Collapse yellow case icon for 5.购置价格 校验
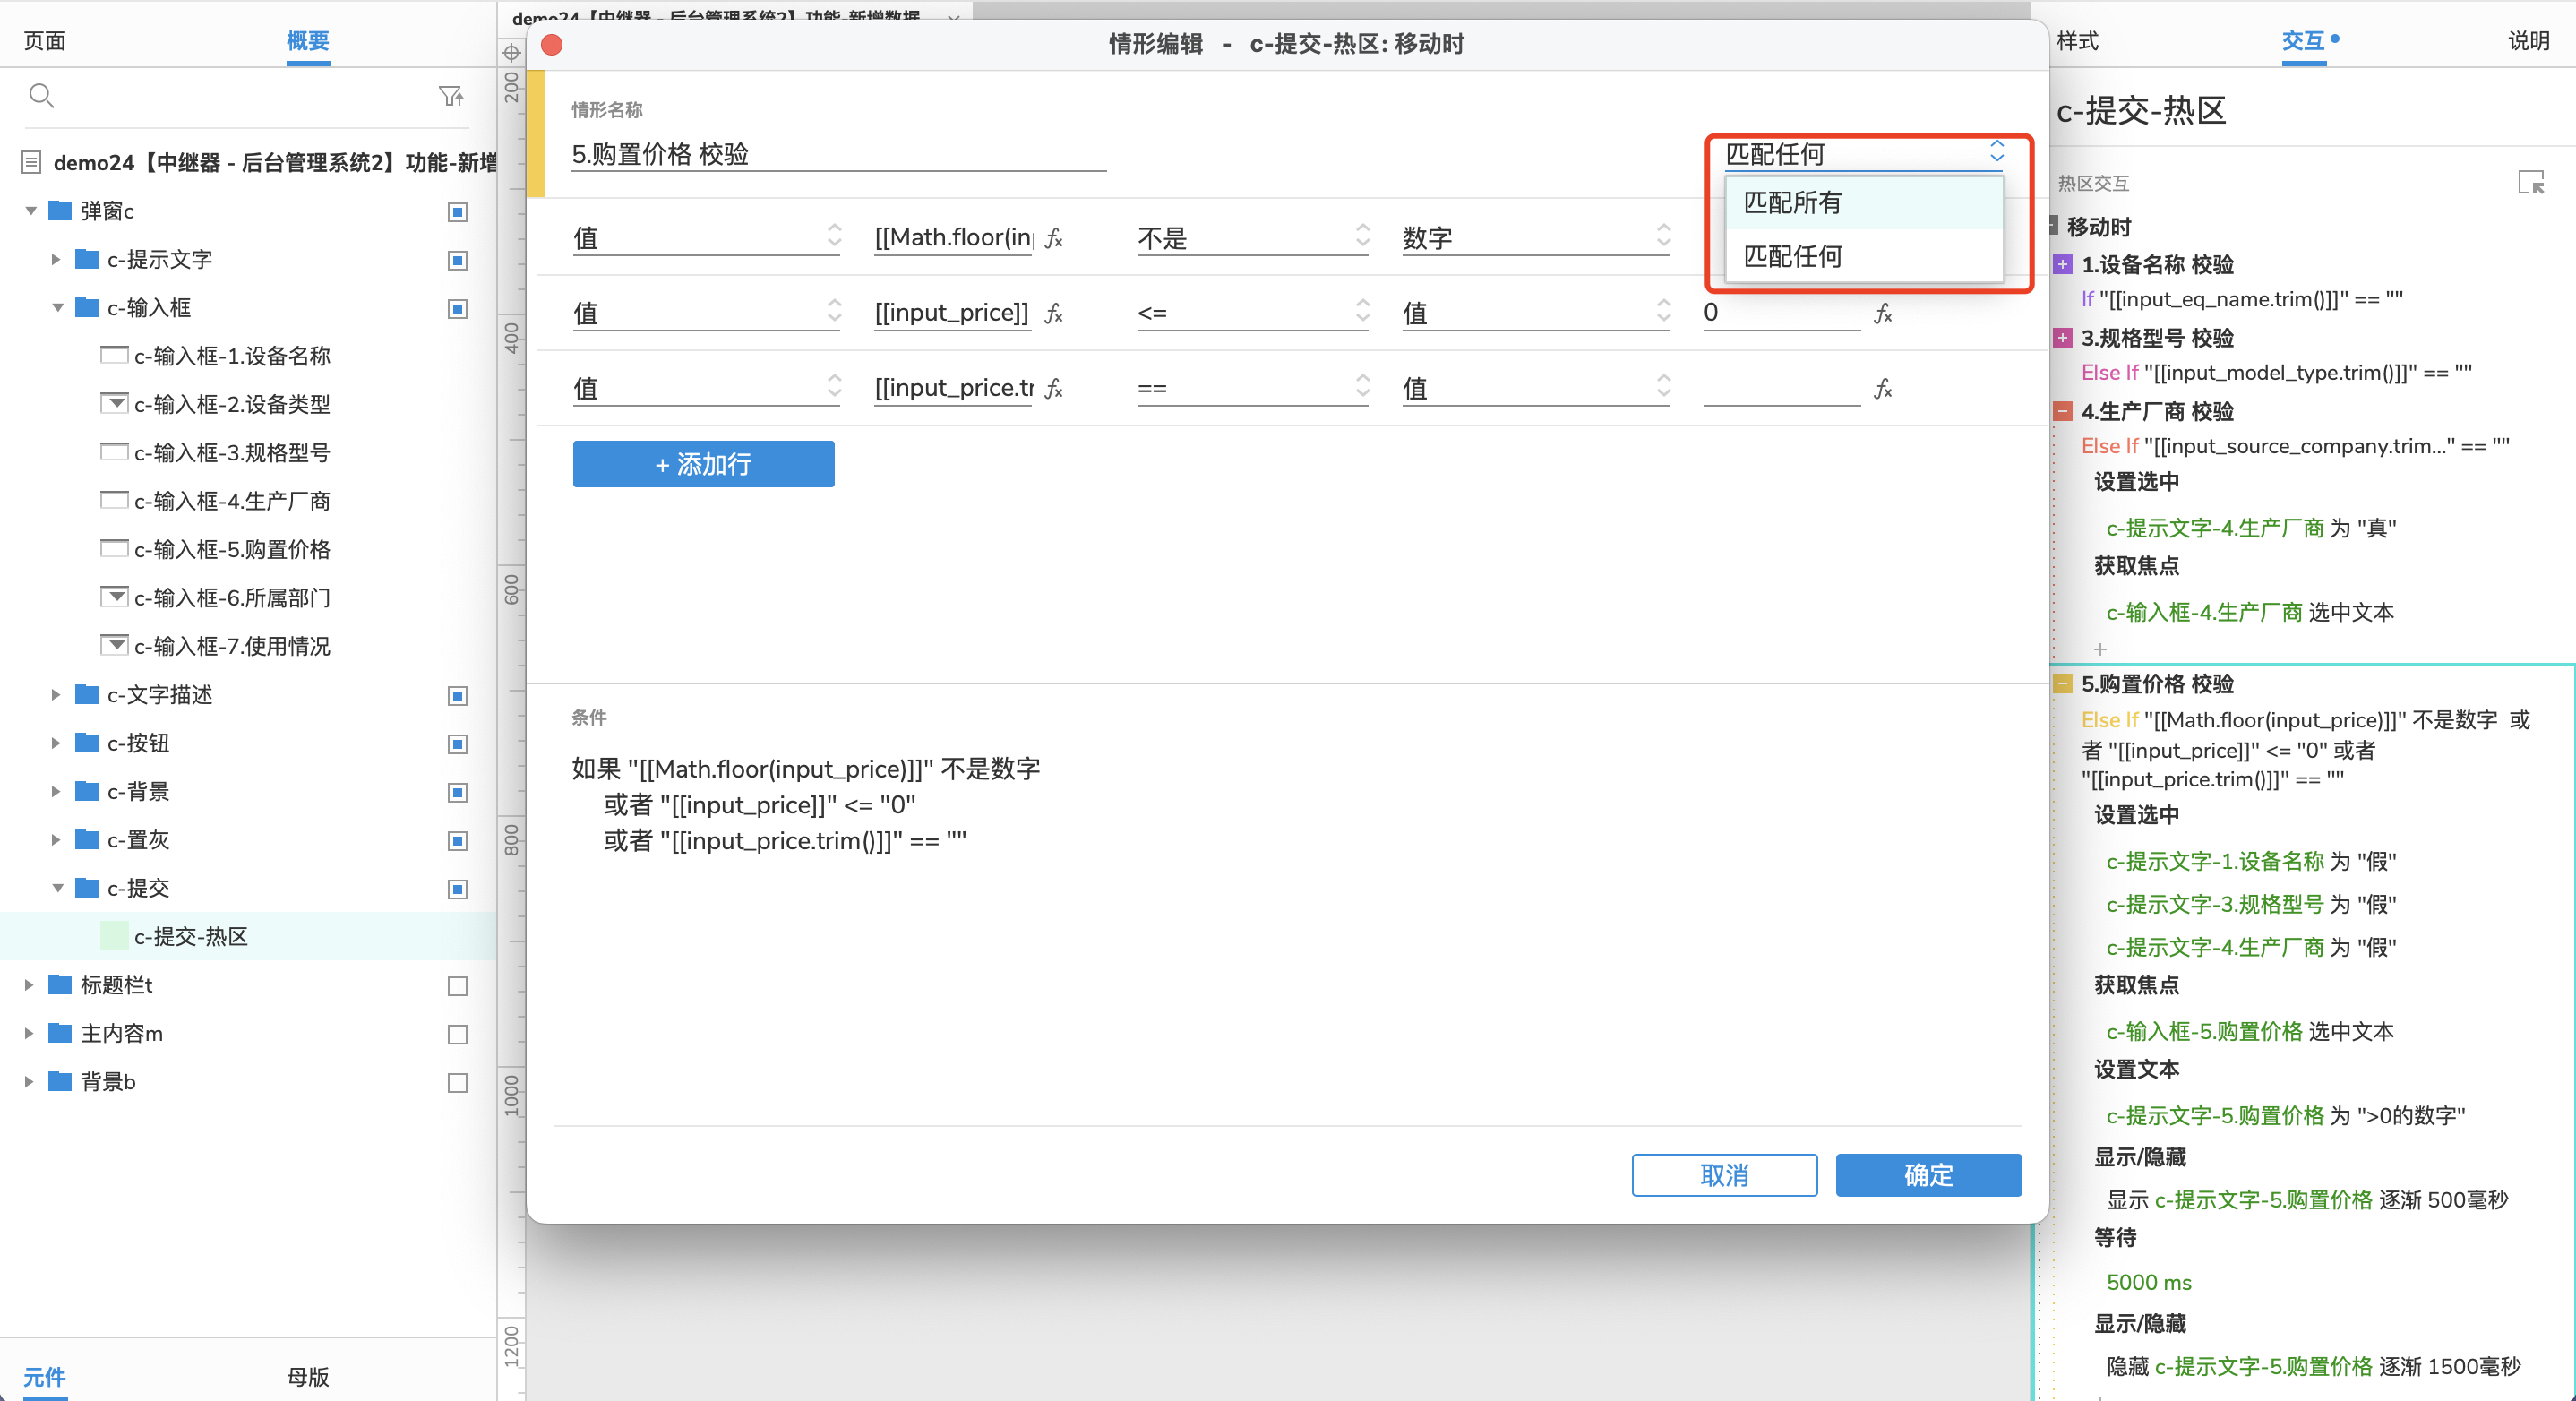This screenshot has width=2576, height=1401. click(x=2062, y=684)
